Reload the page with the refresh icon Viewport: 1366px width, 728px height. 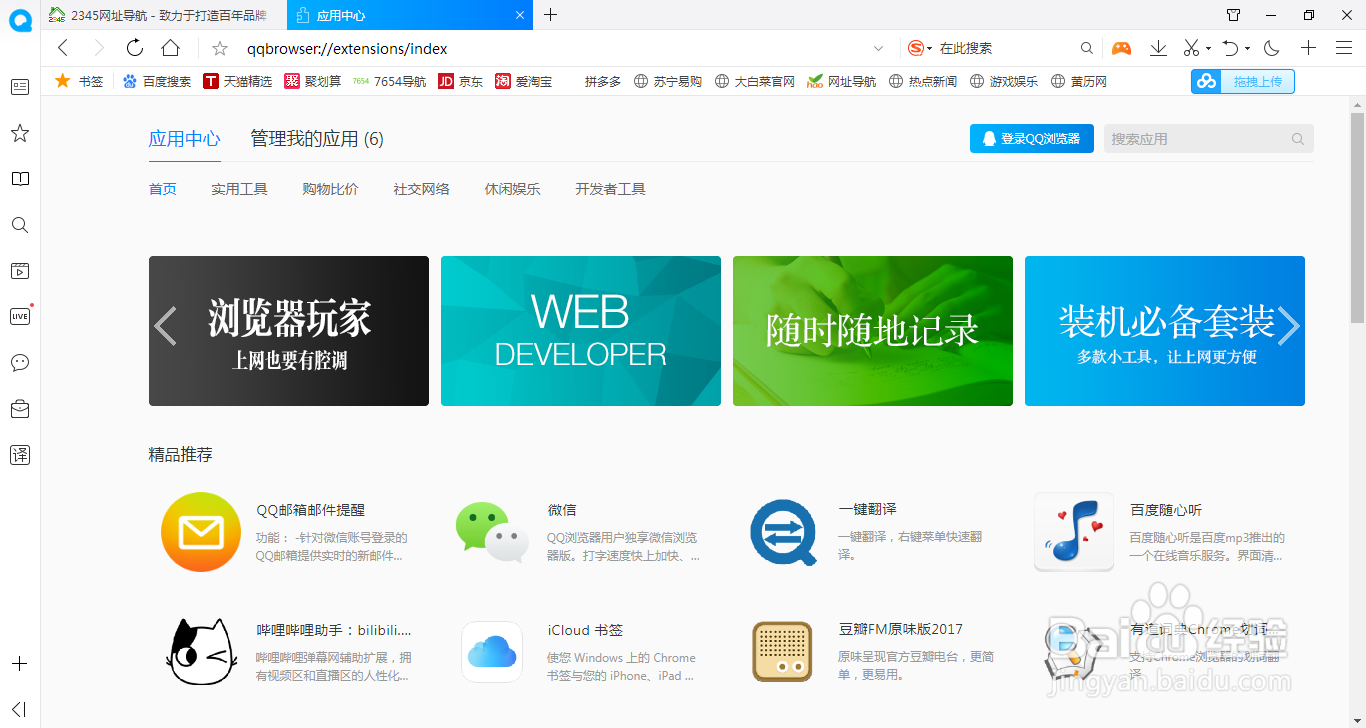coord(135,48)
